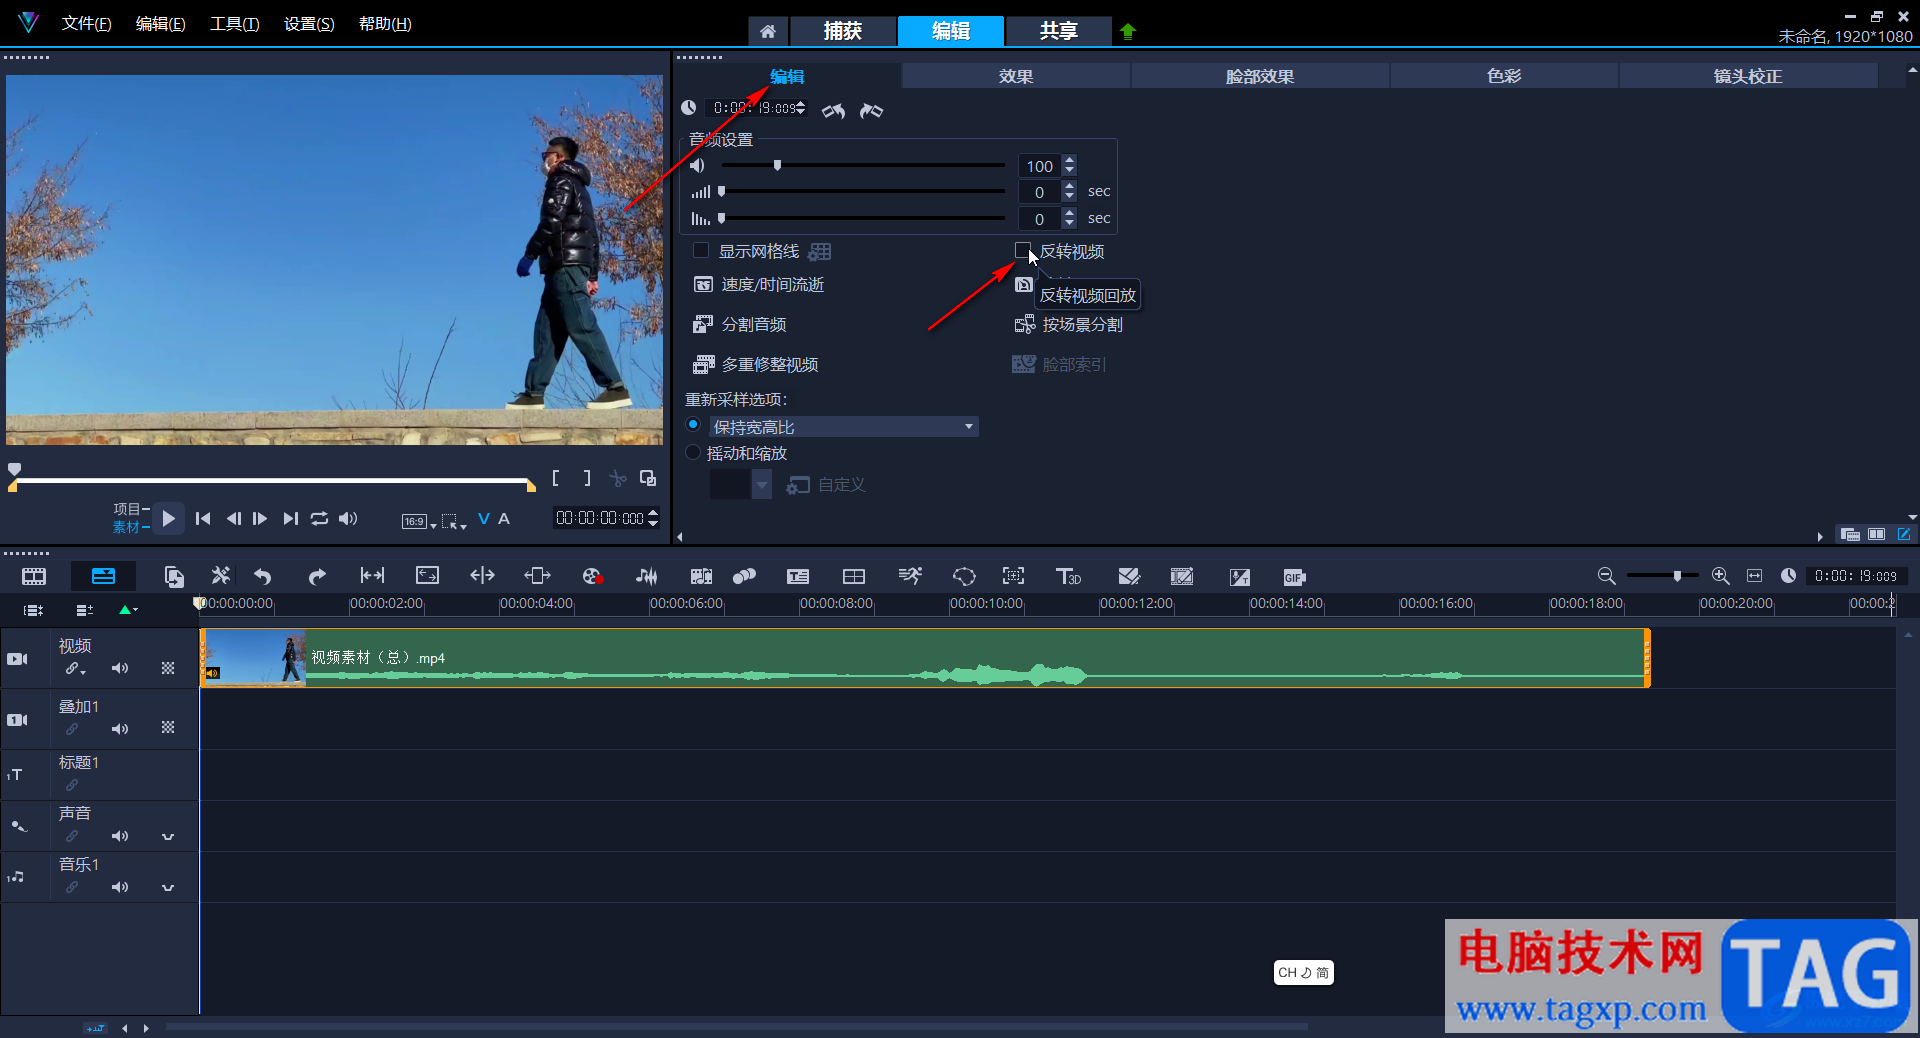Zoom out on the timeline
The height and width of the screenshot is (1038, 1920).
click(x=1606, y=576)
